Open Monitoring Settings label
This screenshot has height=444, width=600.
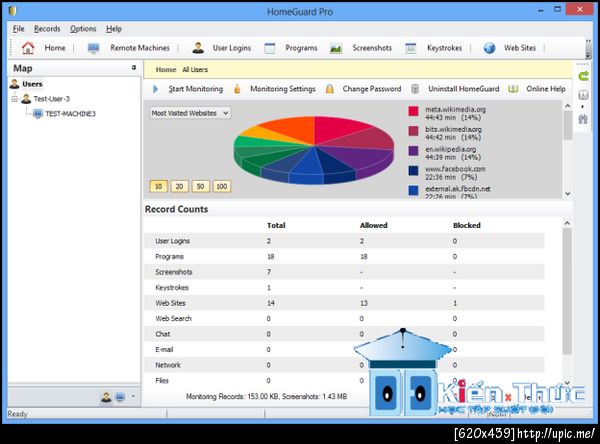pyautogui.click(x=283, y=89)
